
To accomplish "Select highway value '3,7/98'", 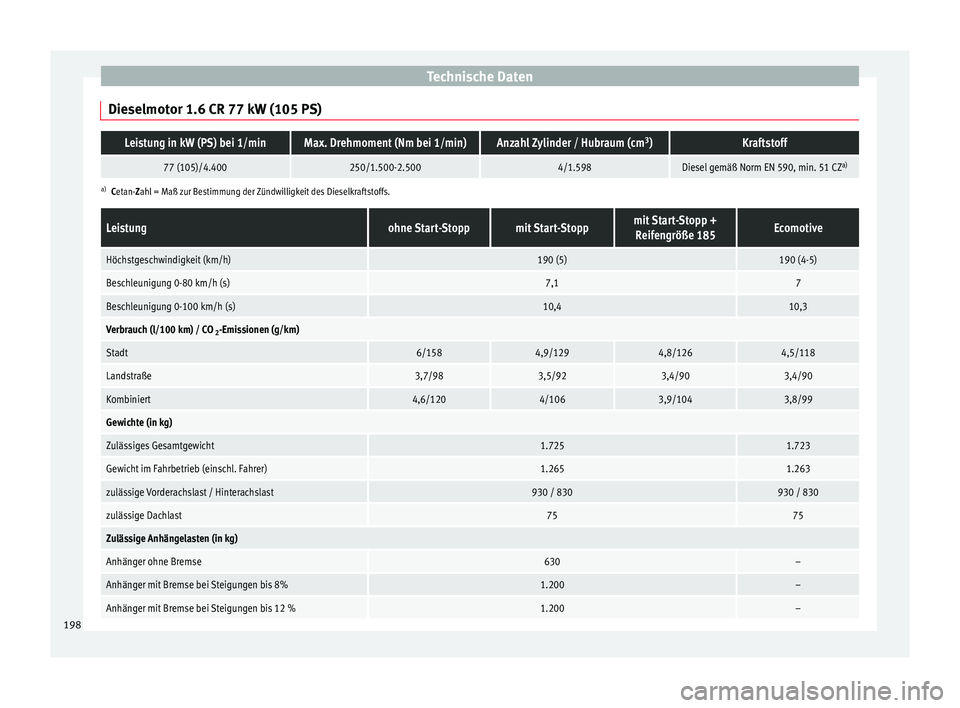I will coord(429,376).
